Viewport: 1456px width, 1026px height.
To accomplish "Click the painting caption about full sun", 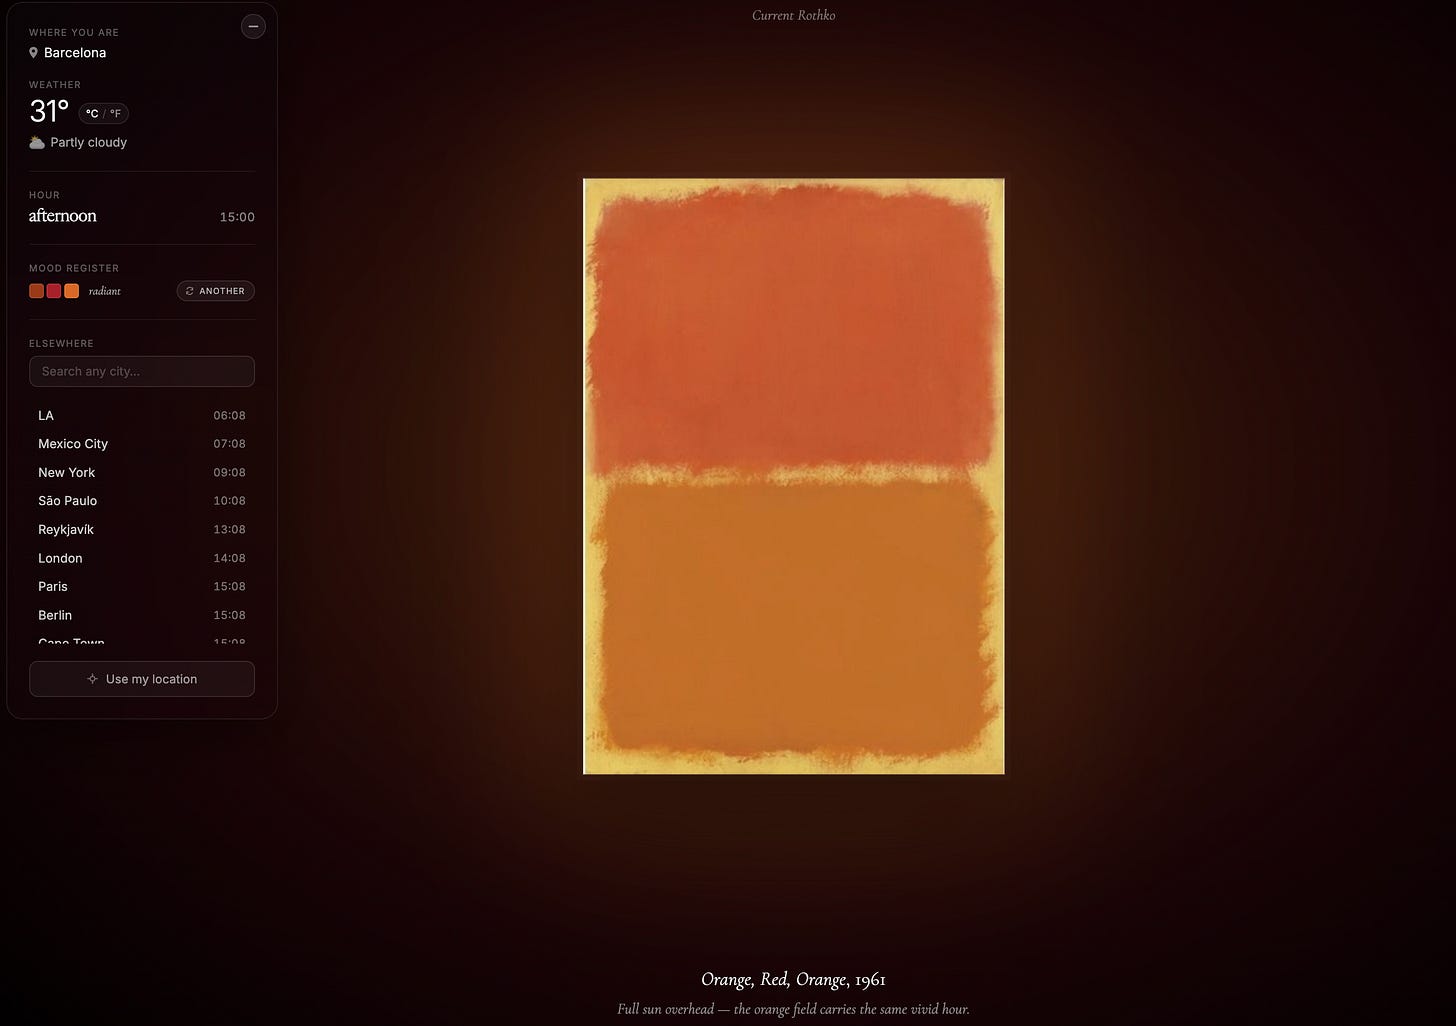I will click(x=794, y=1009).
